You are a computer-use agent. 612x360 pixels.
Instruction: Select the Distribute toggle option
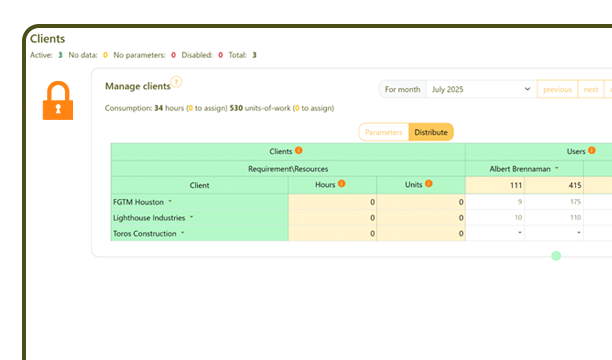[x=431, y=132]
